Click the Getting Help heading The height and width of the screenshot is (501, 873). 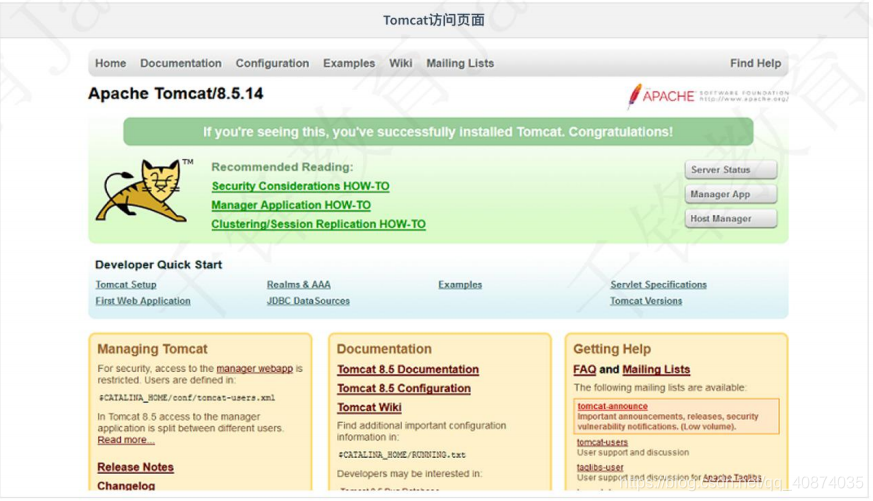[612, 349]
